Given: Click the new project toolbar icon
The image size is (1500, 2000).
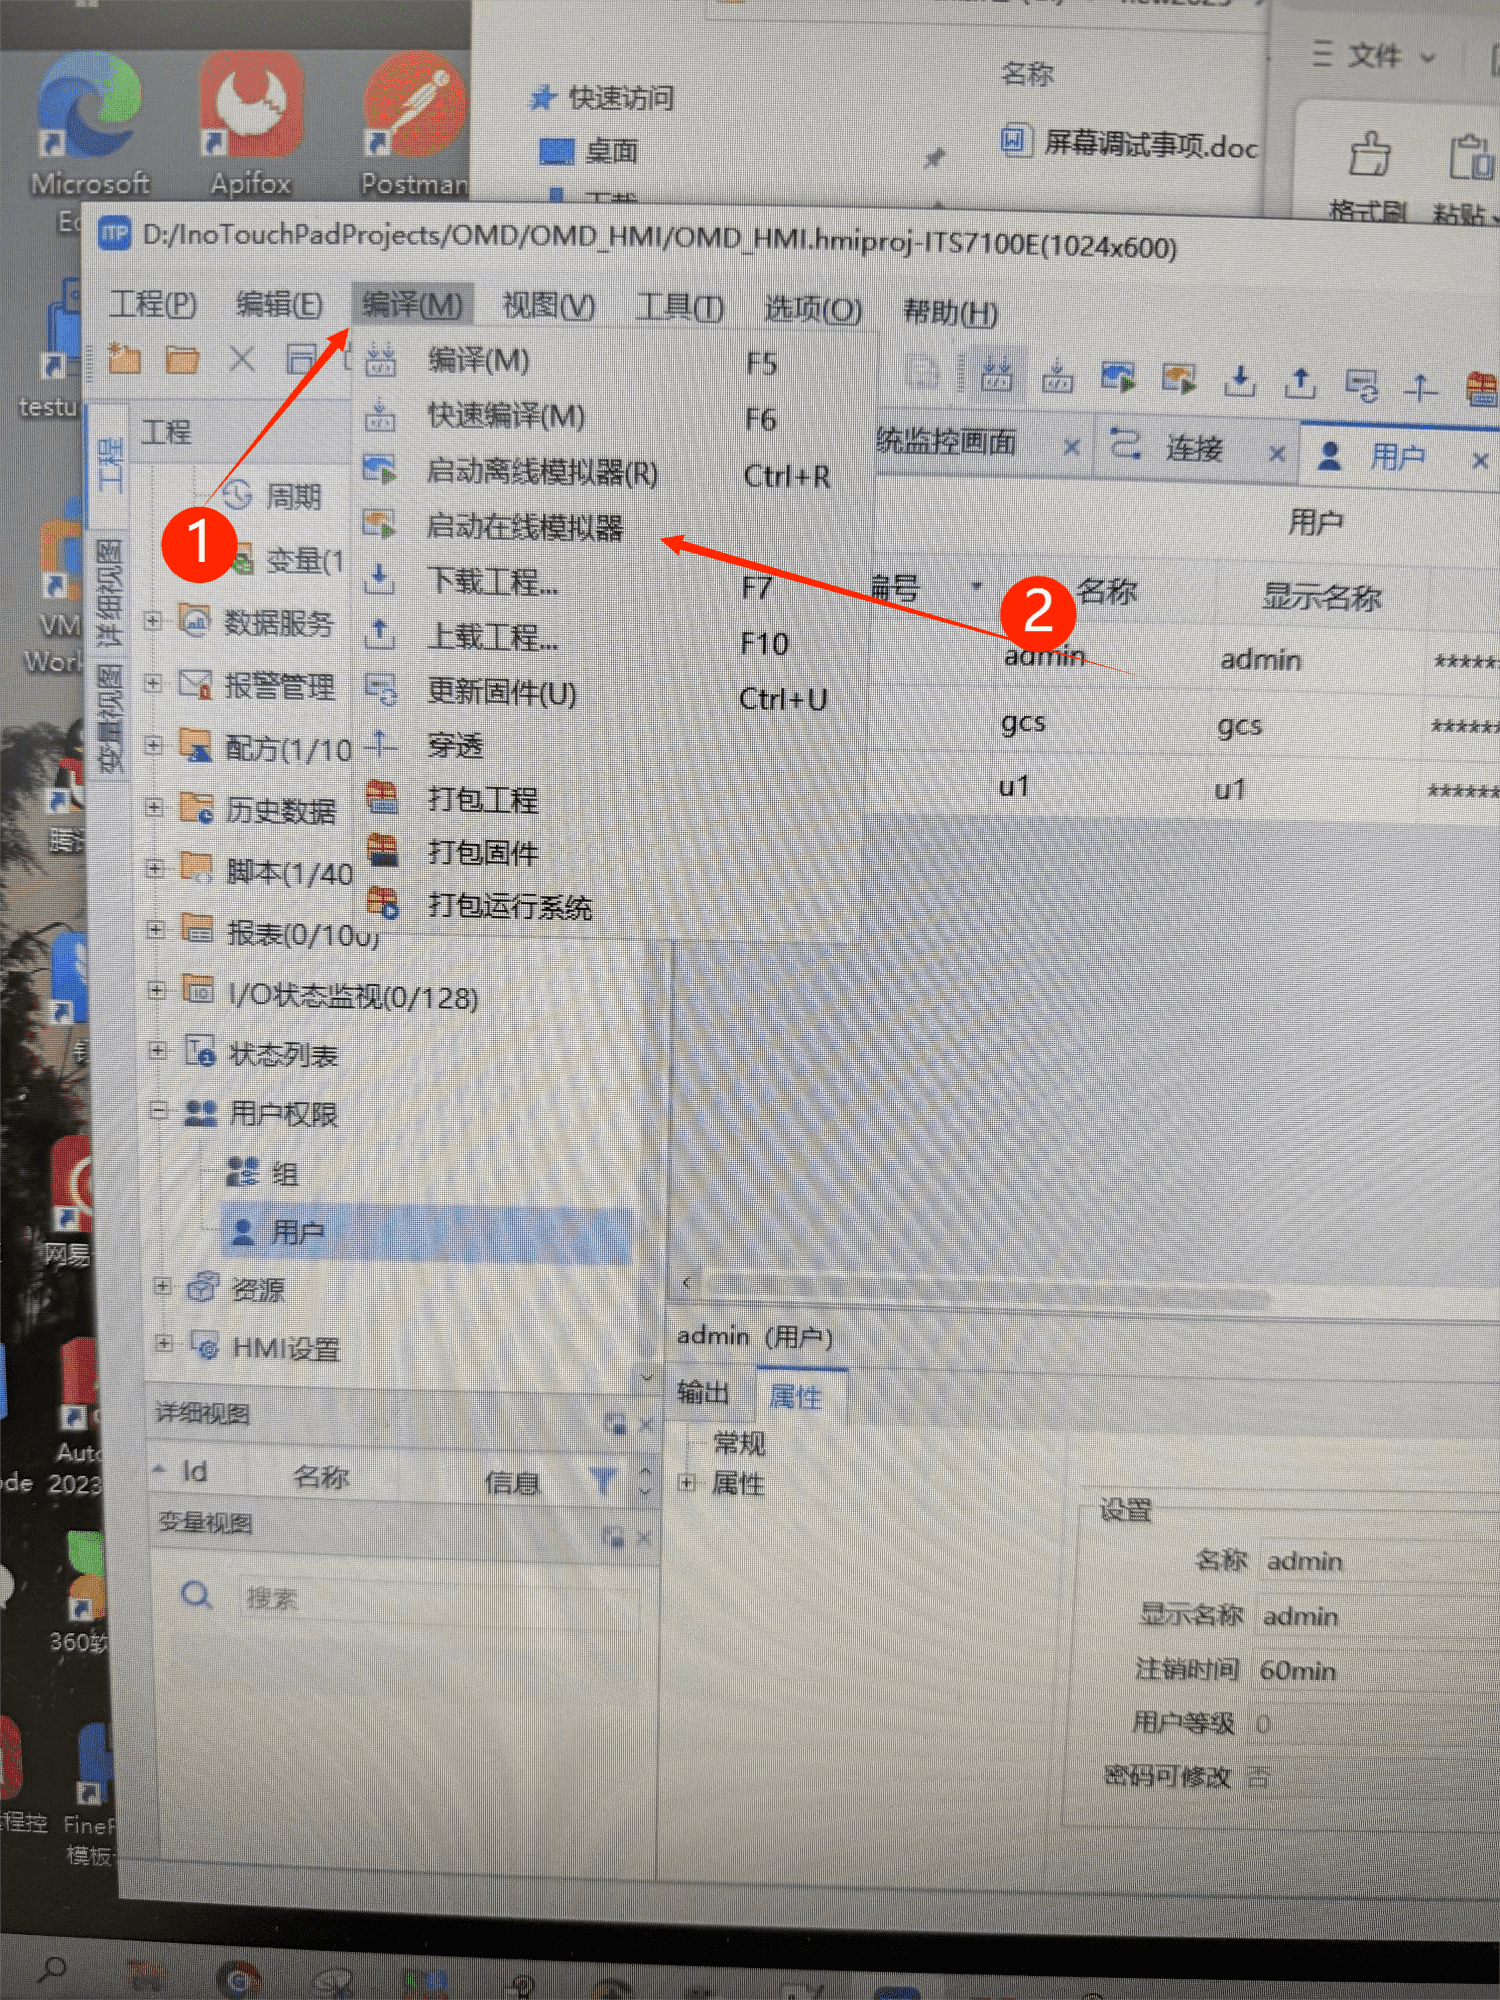Looking at the screenshot, I should pyautogui.click(x=124, y=357).
